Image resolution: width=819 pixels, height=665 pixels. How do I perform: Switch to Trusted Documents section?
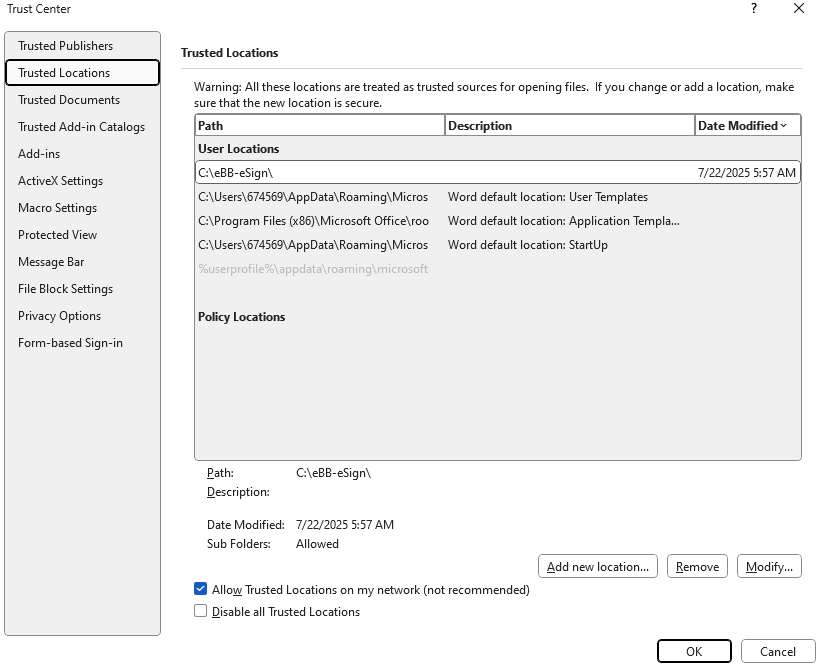(x=68, y=100)
